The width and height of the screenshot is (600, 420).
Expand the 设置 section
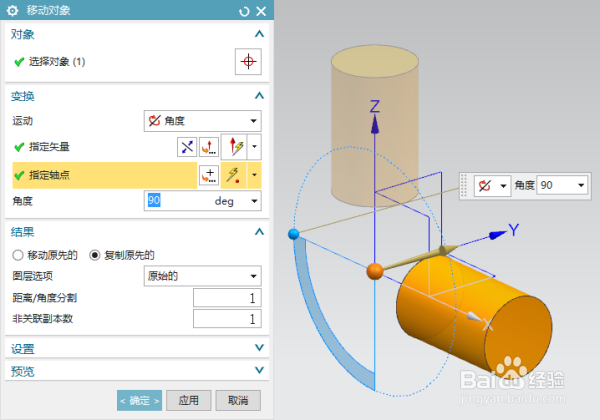tap(259, 348)
